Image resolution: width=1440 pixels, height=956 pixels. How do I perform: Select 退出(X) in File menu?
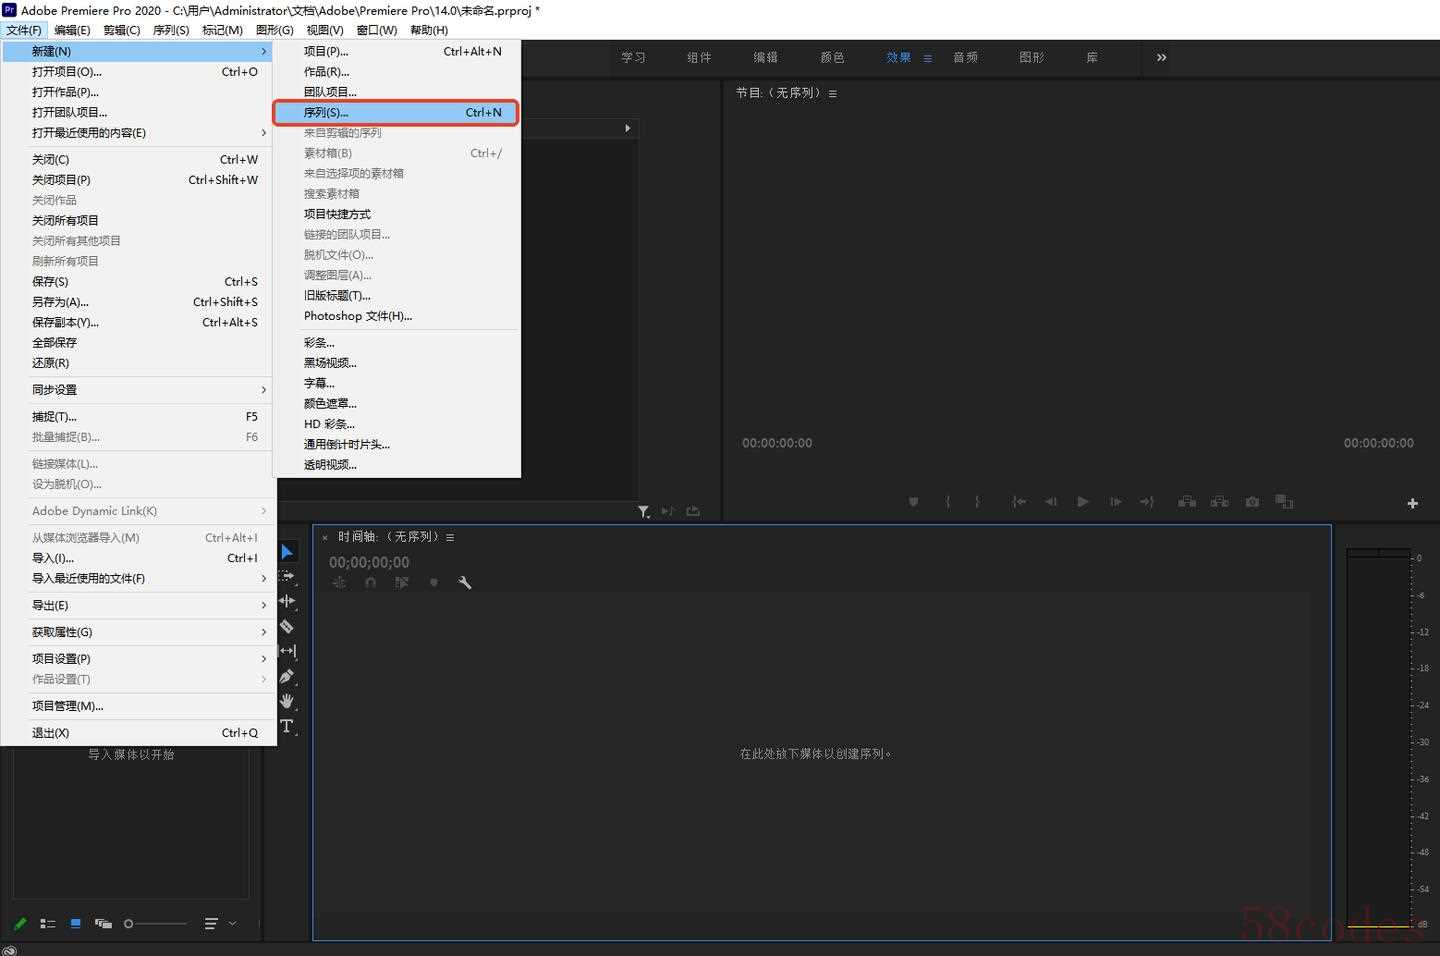pyautogui.click(x=139, y=733)
